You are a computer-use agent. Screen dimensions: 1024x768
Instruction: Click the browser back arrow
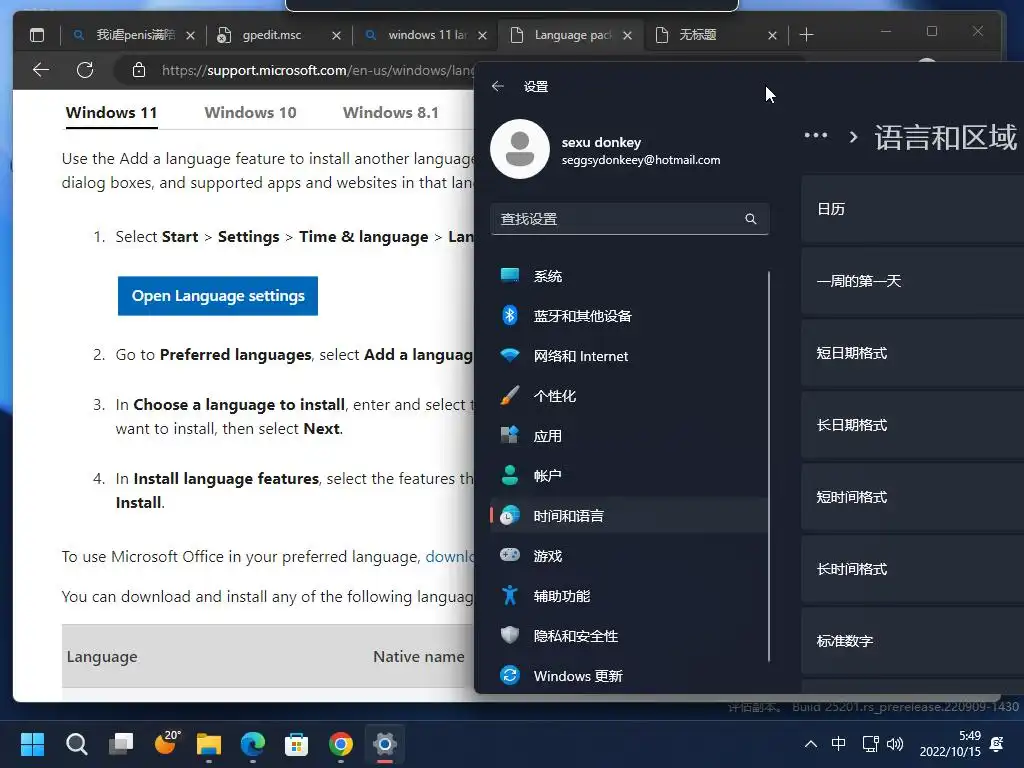(x=40, y=70)
